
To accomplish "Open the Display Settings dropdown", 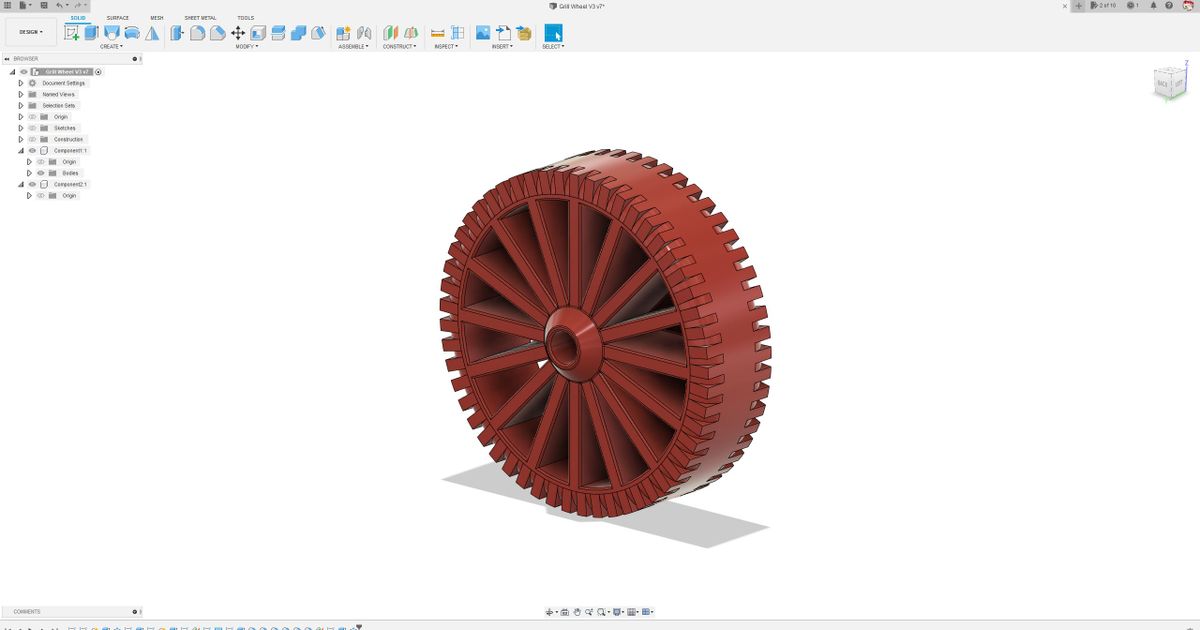I will (617, 612).
